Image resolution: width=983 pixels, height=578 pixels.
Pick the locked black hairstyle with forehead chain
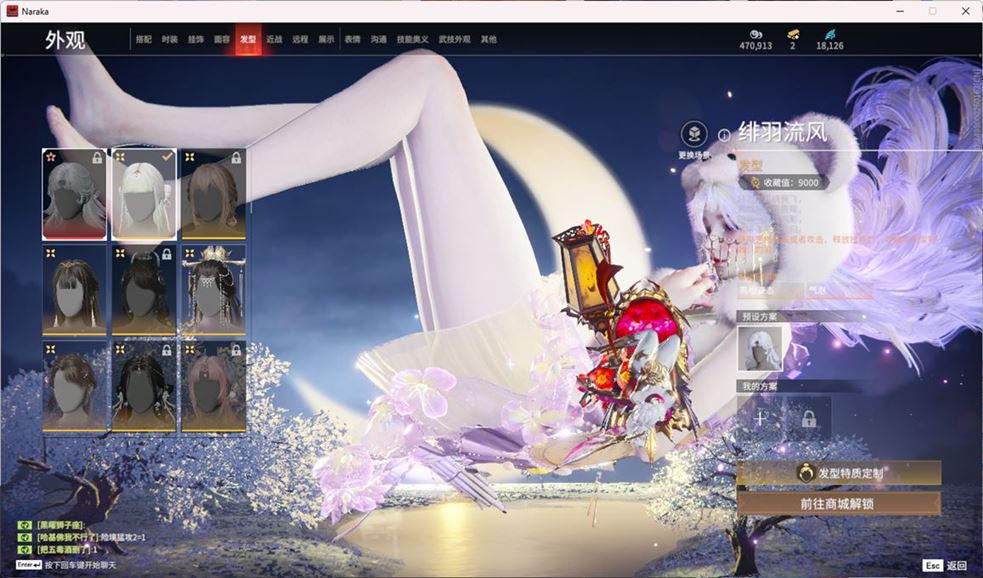click(144, 386)
